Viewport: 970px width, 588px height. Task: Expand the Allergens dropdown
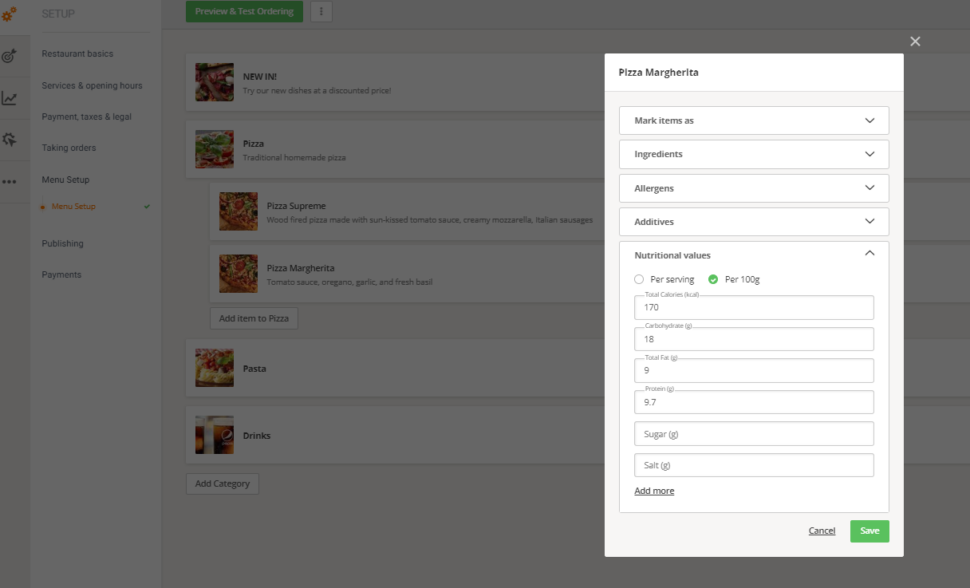(x=754, y=188)
